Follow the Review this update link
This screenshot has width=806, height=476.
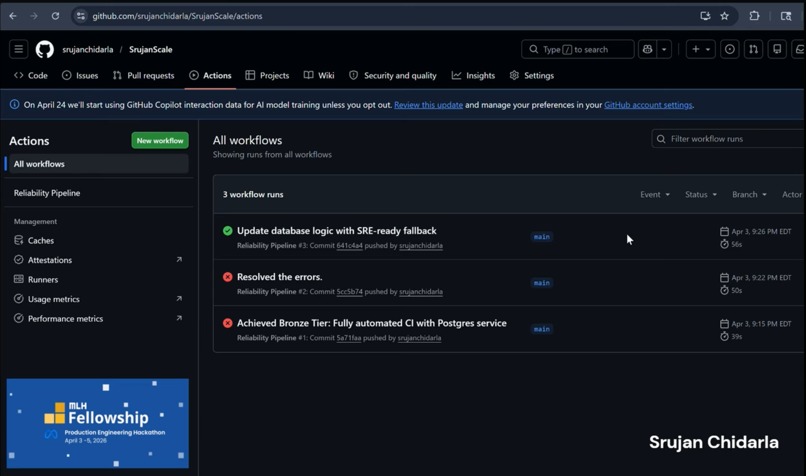click(428, 105)
